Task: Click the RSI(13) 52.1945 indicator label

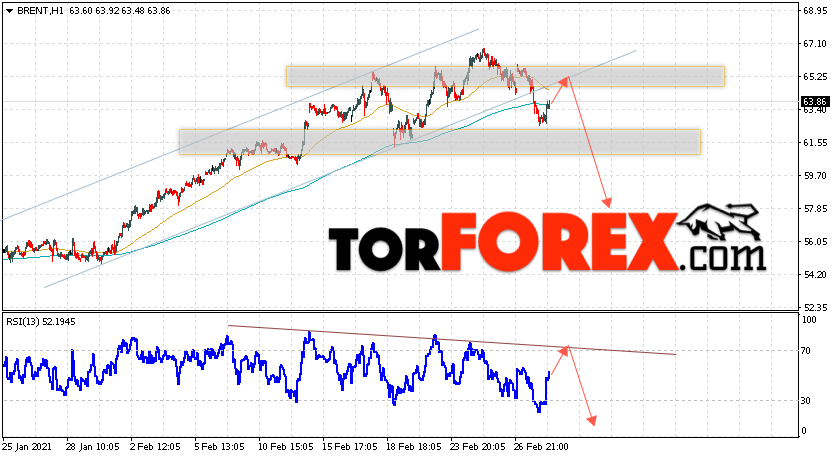Action: pos(41,322)
